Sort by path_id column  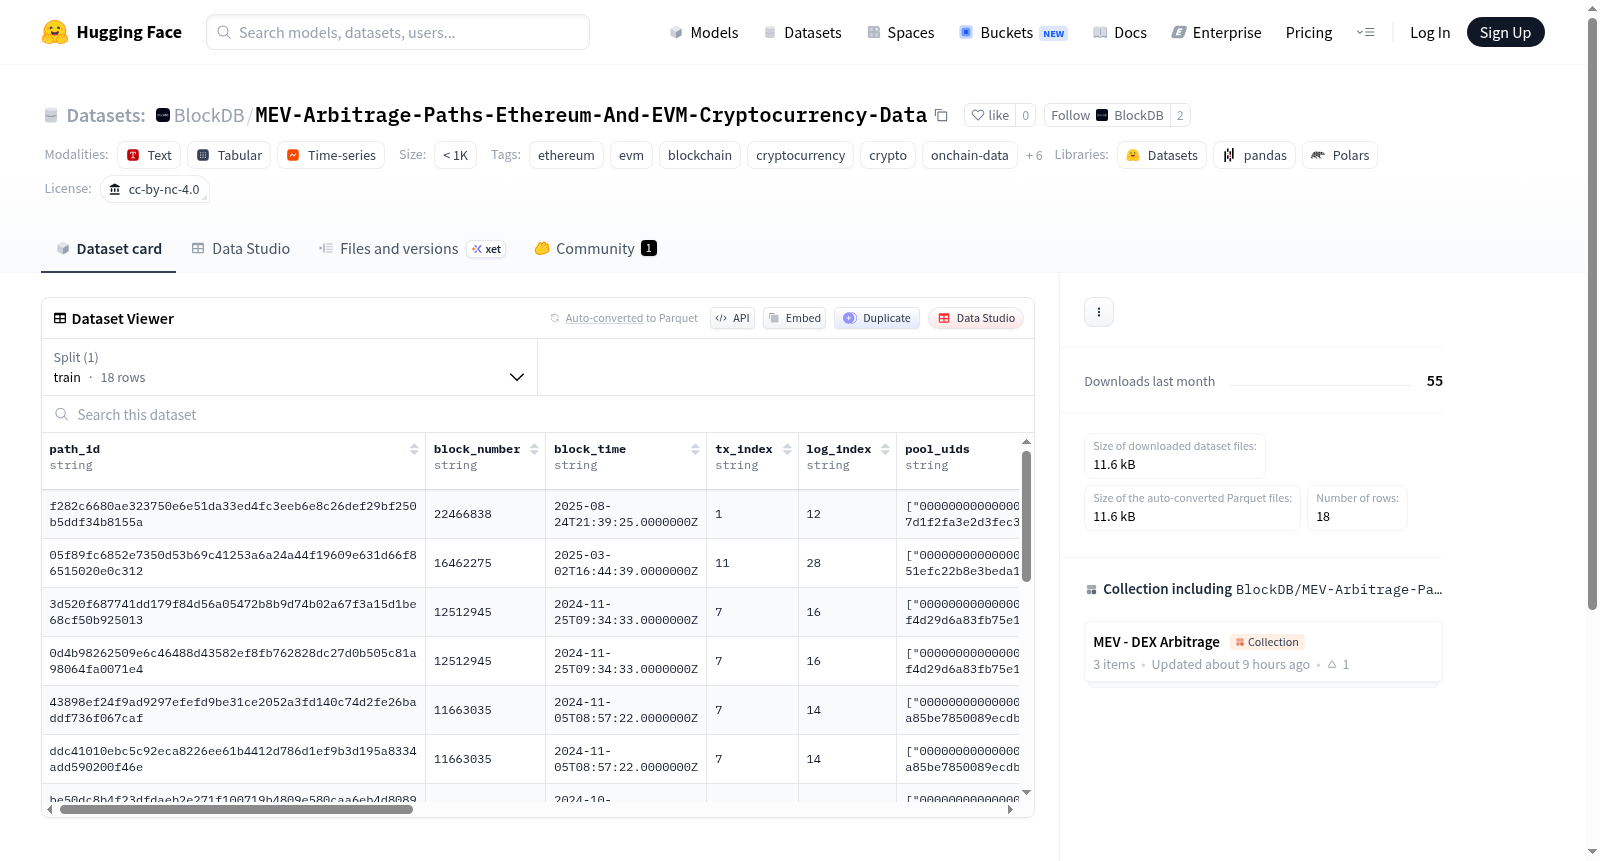[x=414, y=449]
